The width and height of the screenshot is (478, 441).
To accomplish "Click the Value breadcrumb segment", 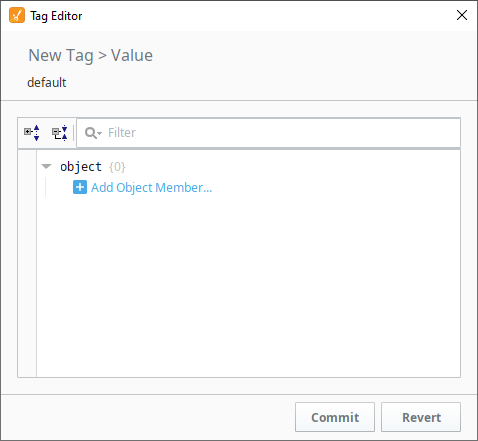I will [132, 55].
